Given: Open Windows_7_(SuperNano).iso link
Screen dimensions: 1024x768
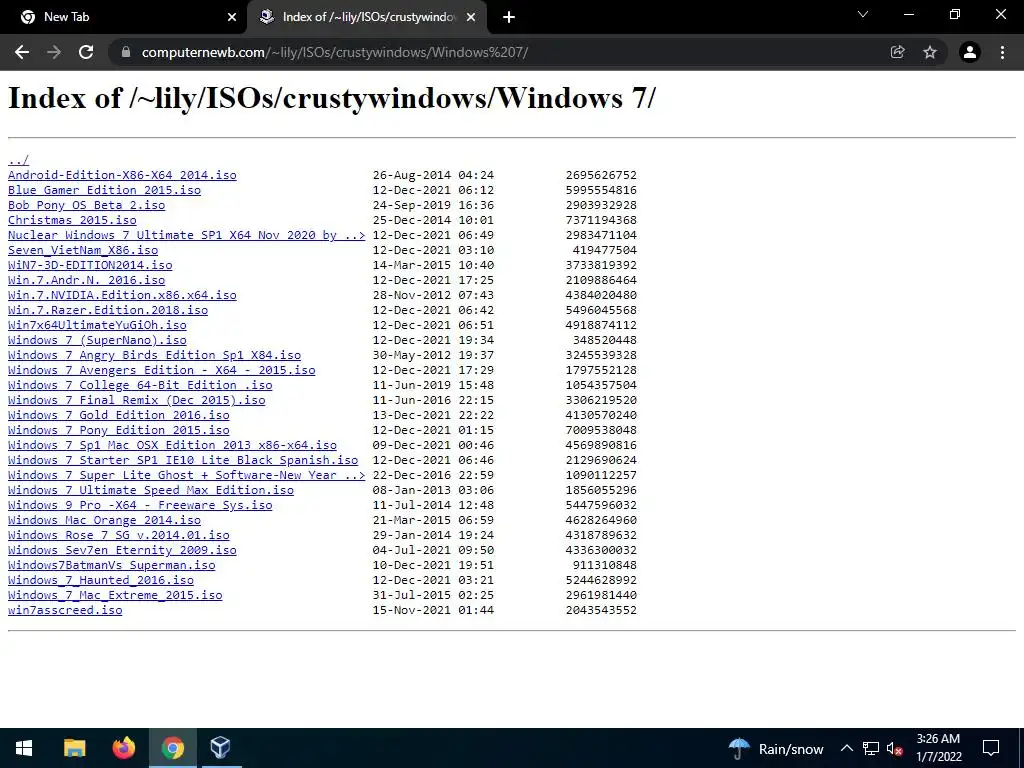Looking at the screenshot, I should [x=97, y=340].
